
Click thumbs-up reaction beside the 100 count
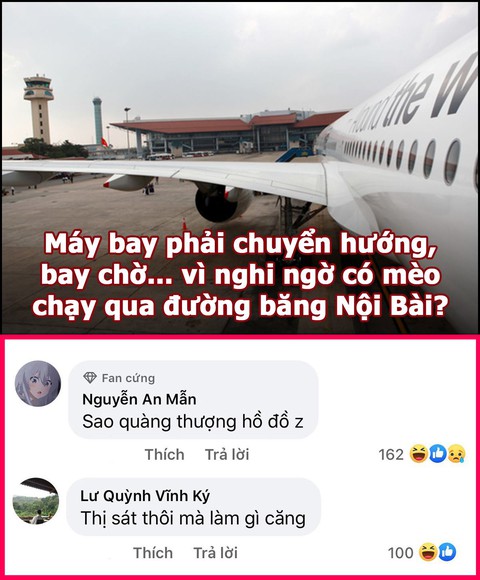pyautogui.click(x=447, y=552)
